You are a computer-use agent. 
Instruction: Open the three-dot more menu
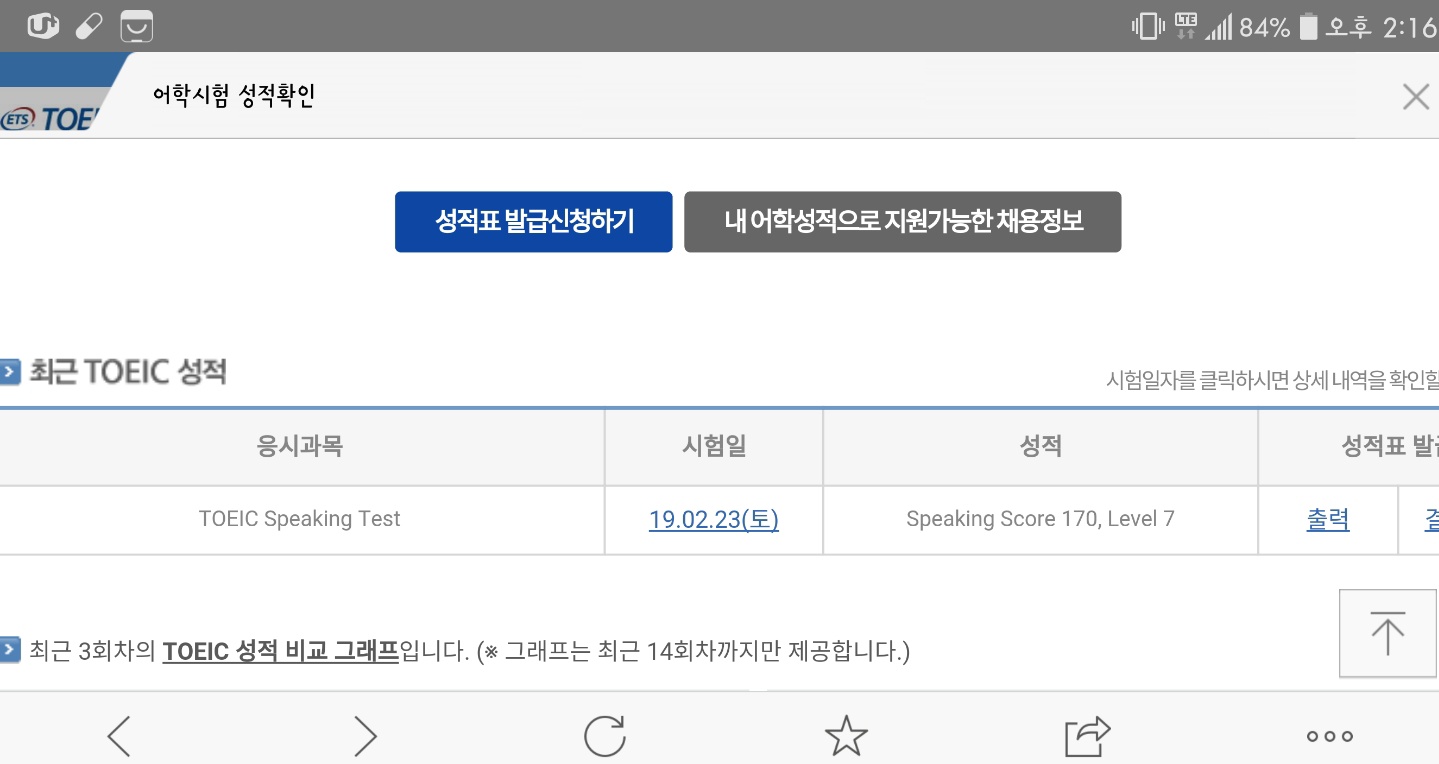pos(1330,737)
